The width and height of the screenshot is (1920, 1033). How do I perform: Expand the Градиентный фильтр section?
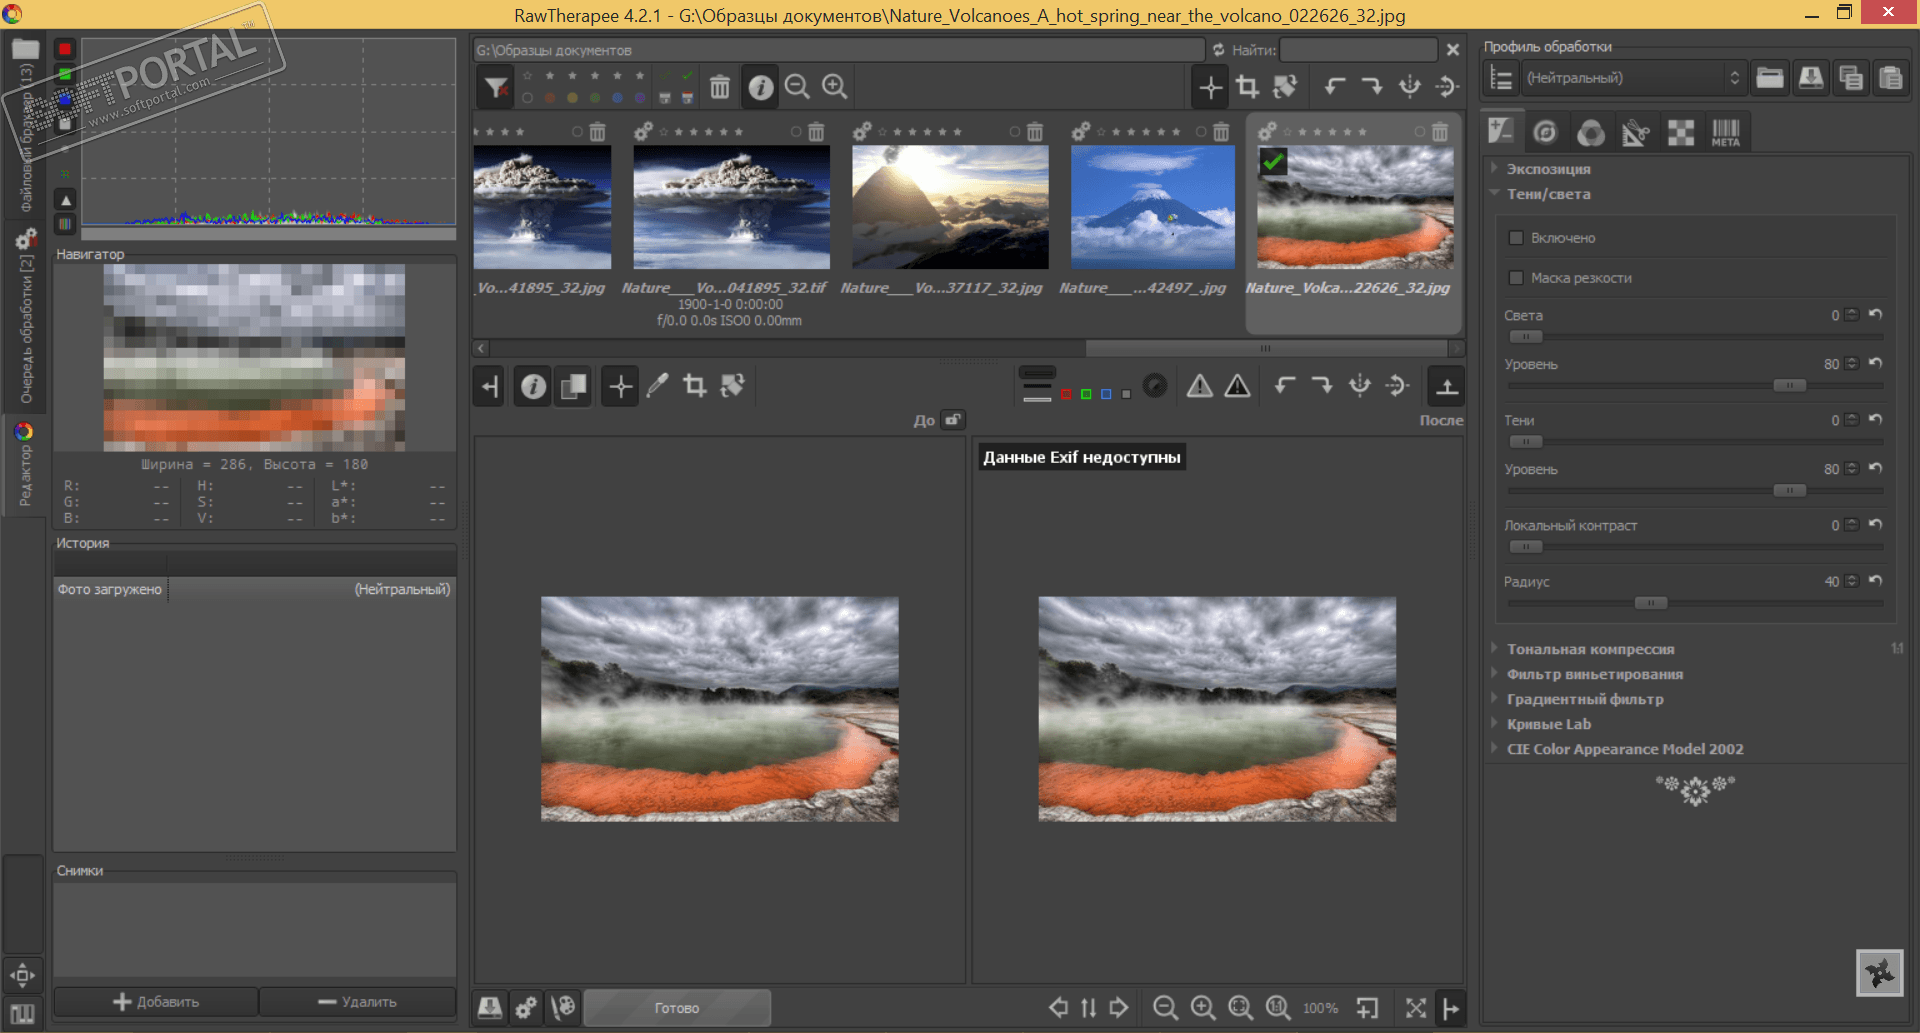(1585, 699)
